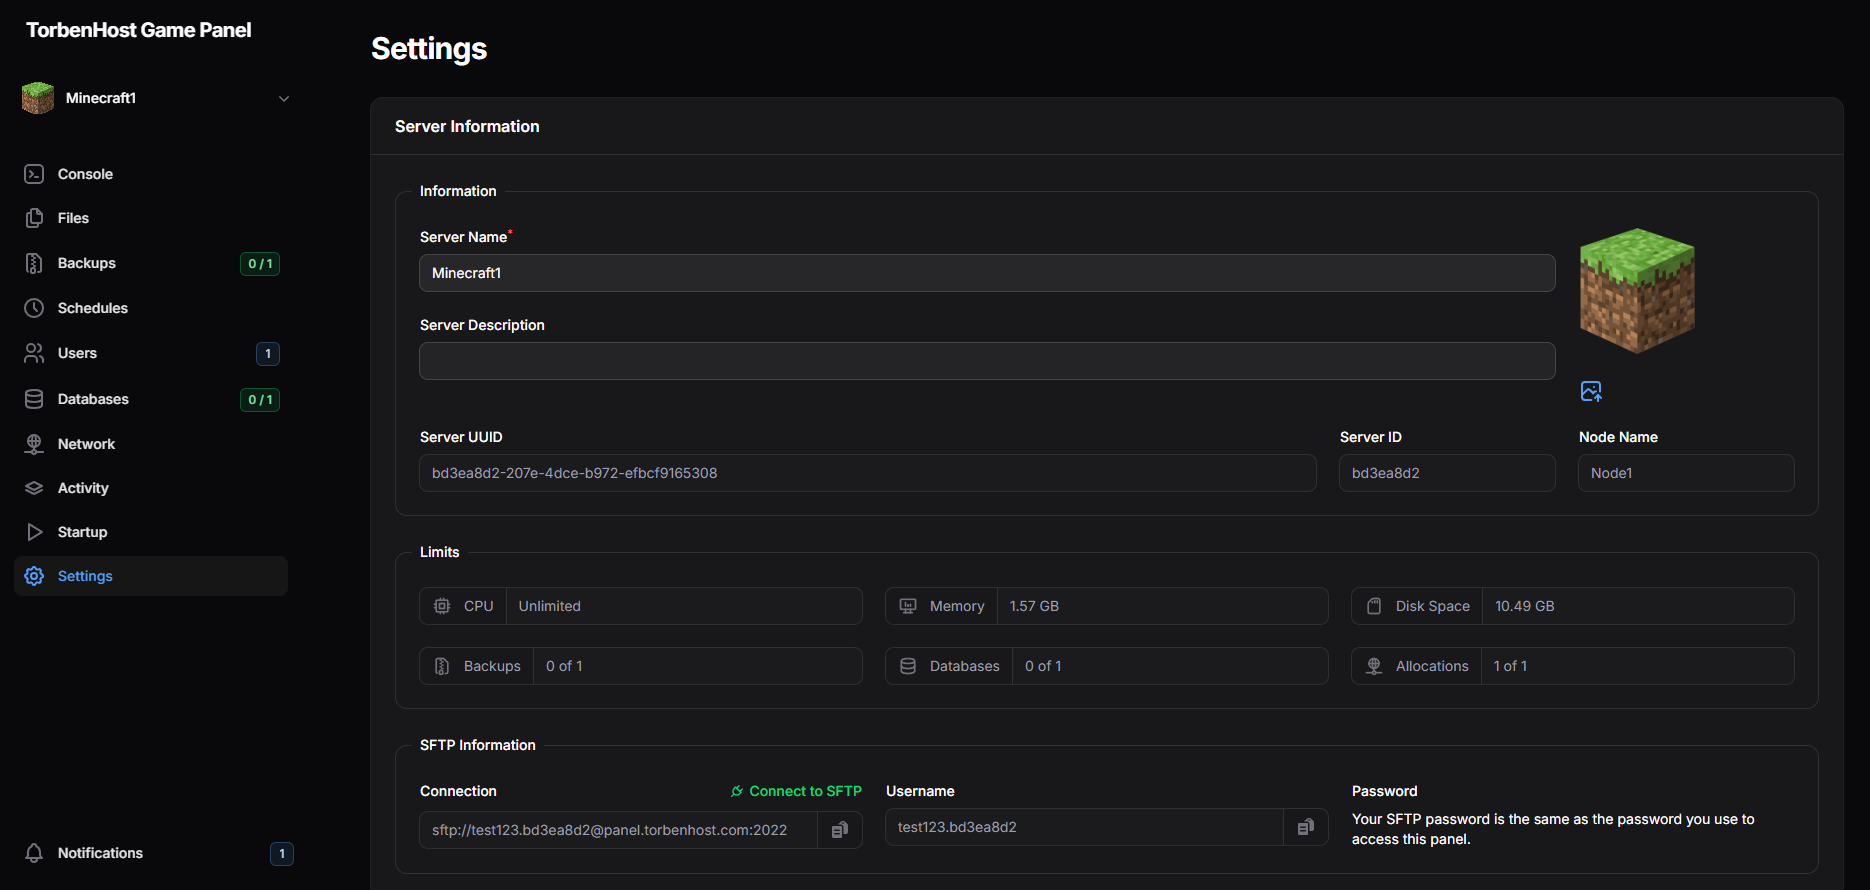
Task: Open the Users page
Action: point(77,353)
